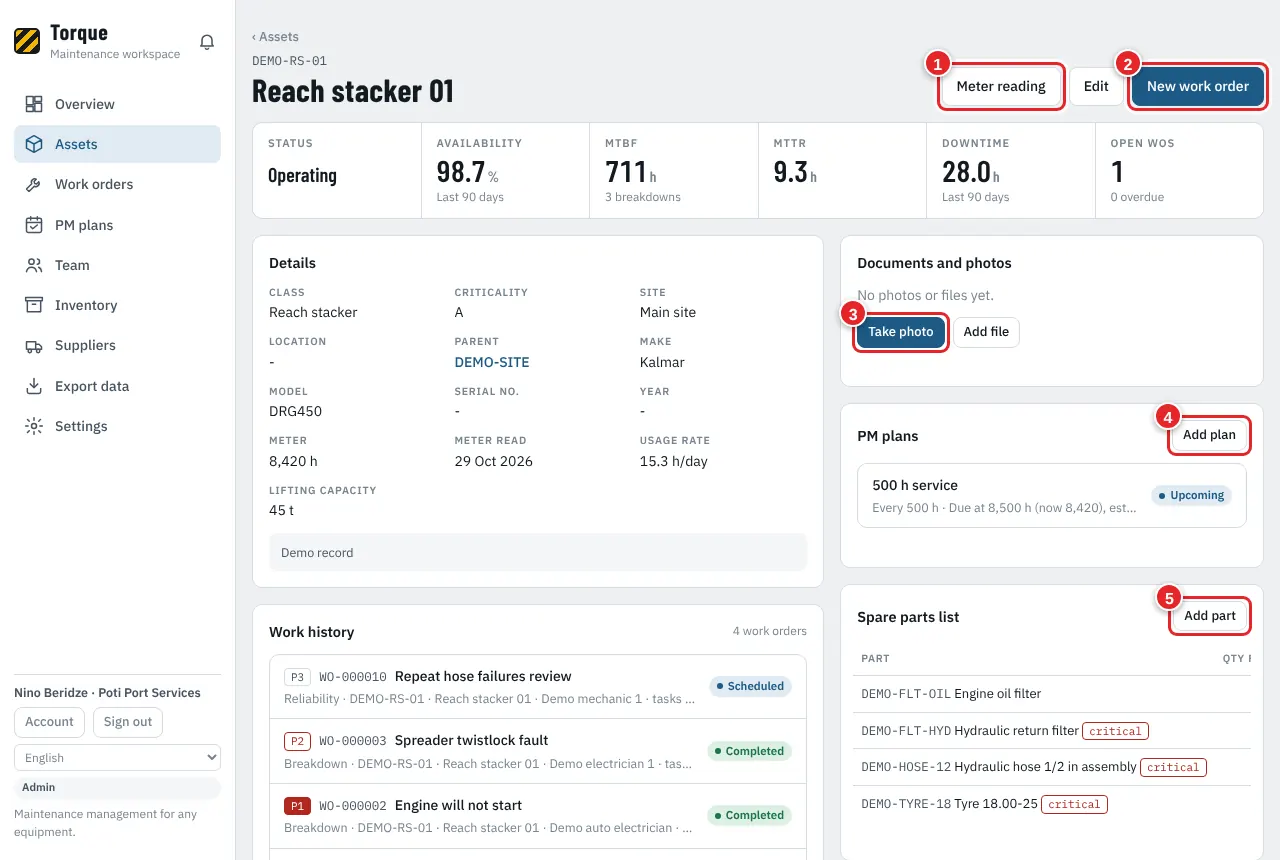Click the Edit asset button
The height and width of the screenshot is (860, 1280).
tap(1096, 86)
